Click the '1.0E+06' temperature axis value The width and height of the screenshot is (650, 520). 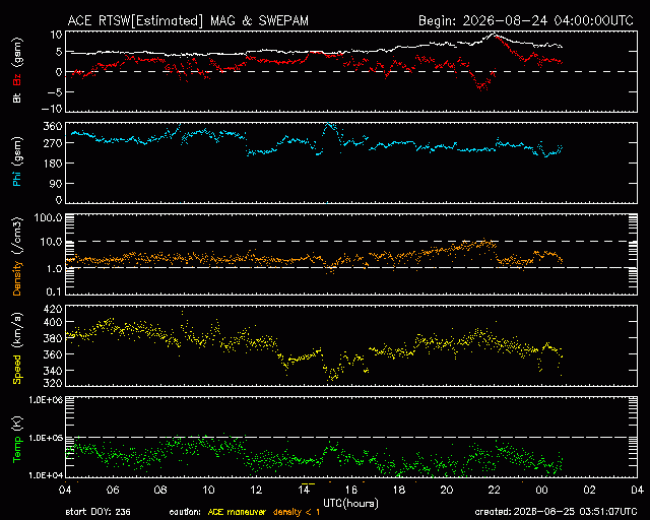[x=46, y=400]
